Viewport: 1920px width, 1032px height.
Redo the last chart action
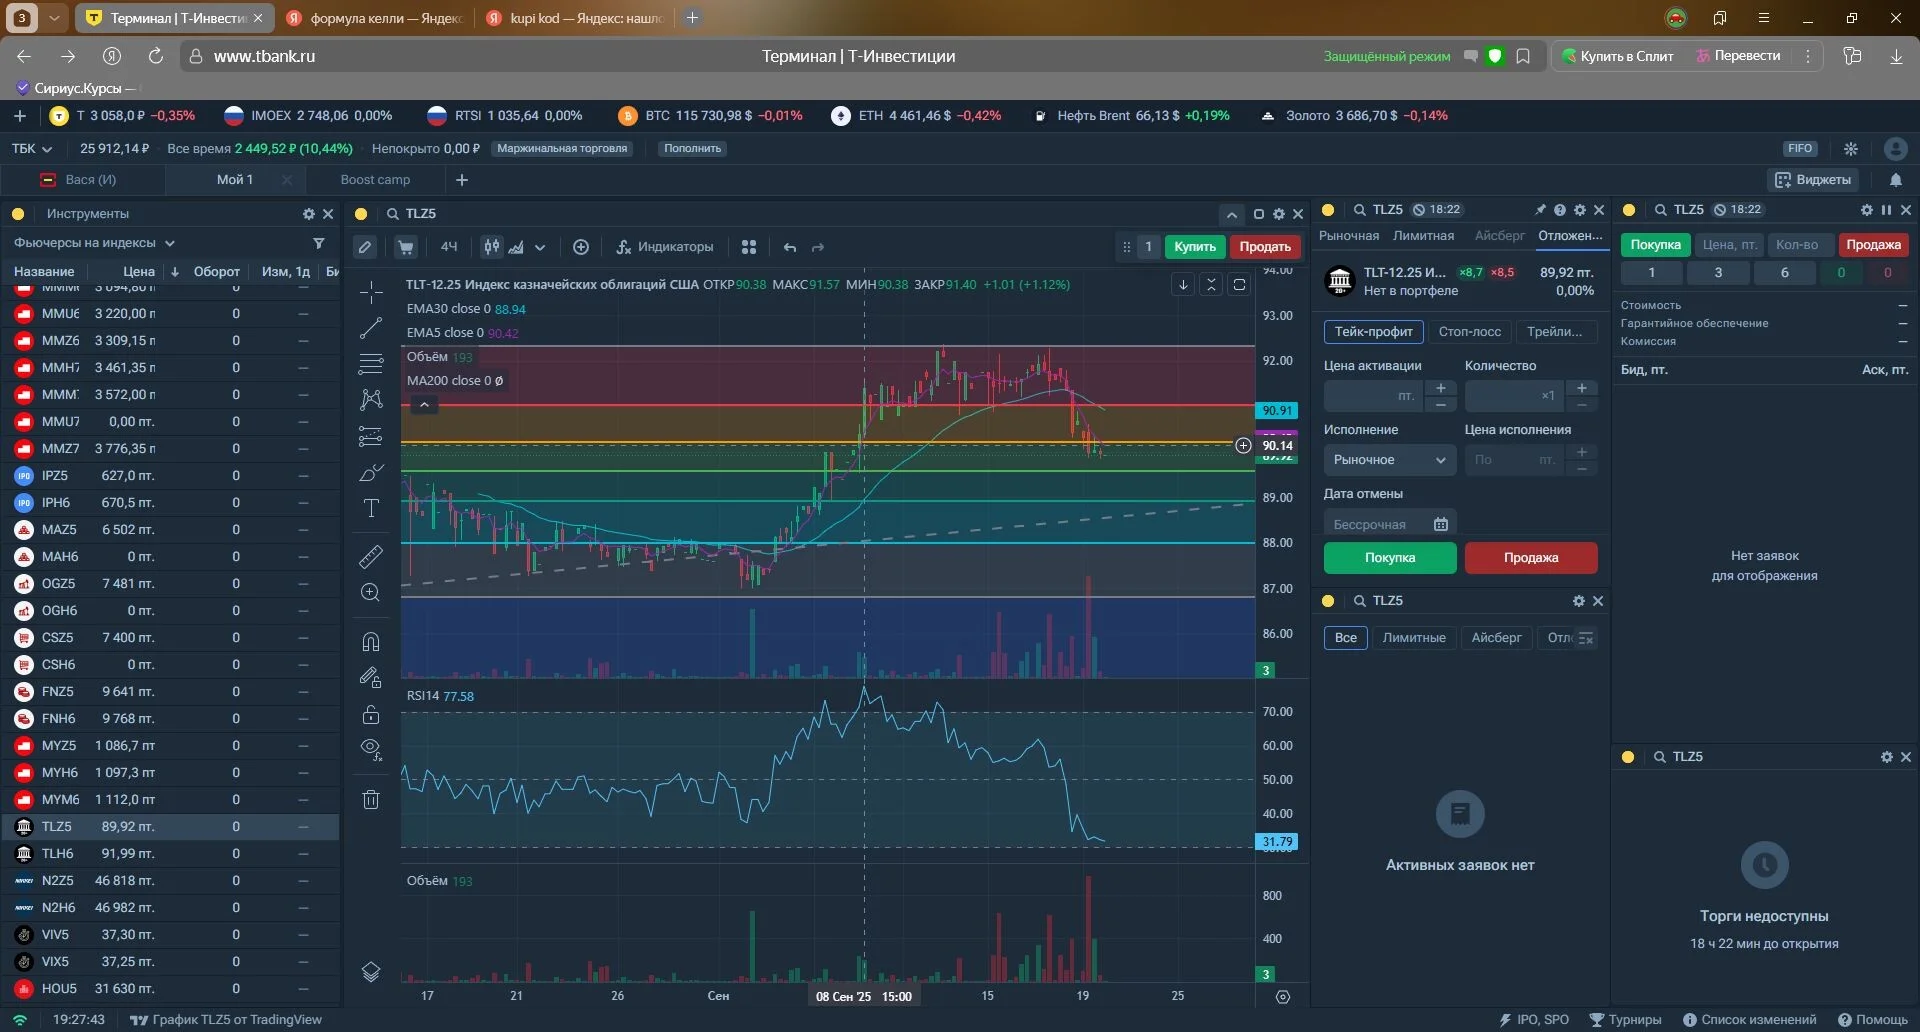[818, 247]
